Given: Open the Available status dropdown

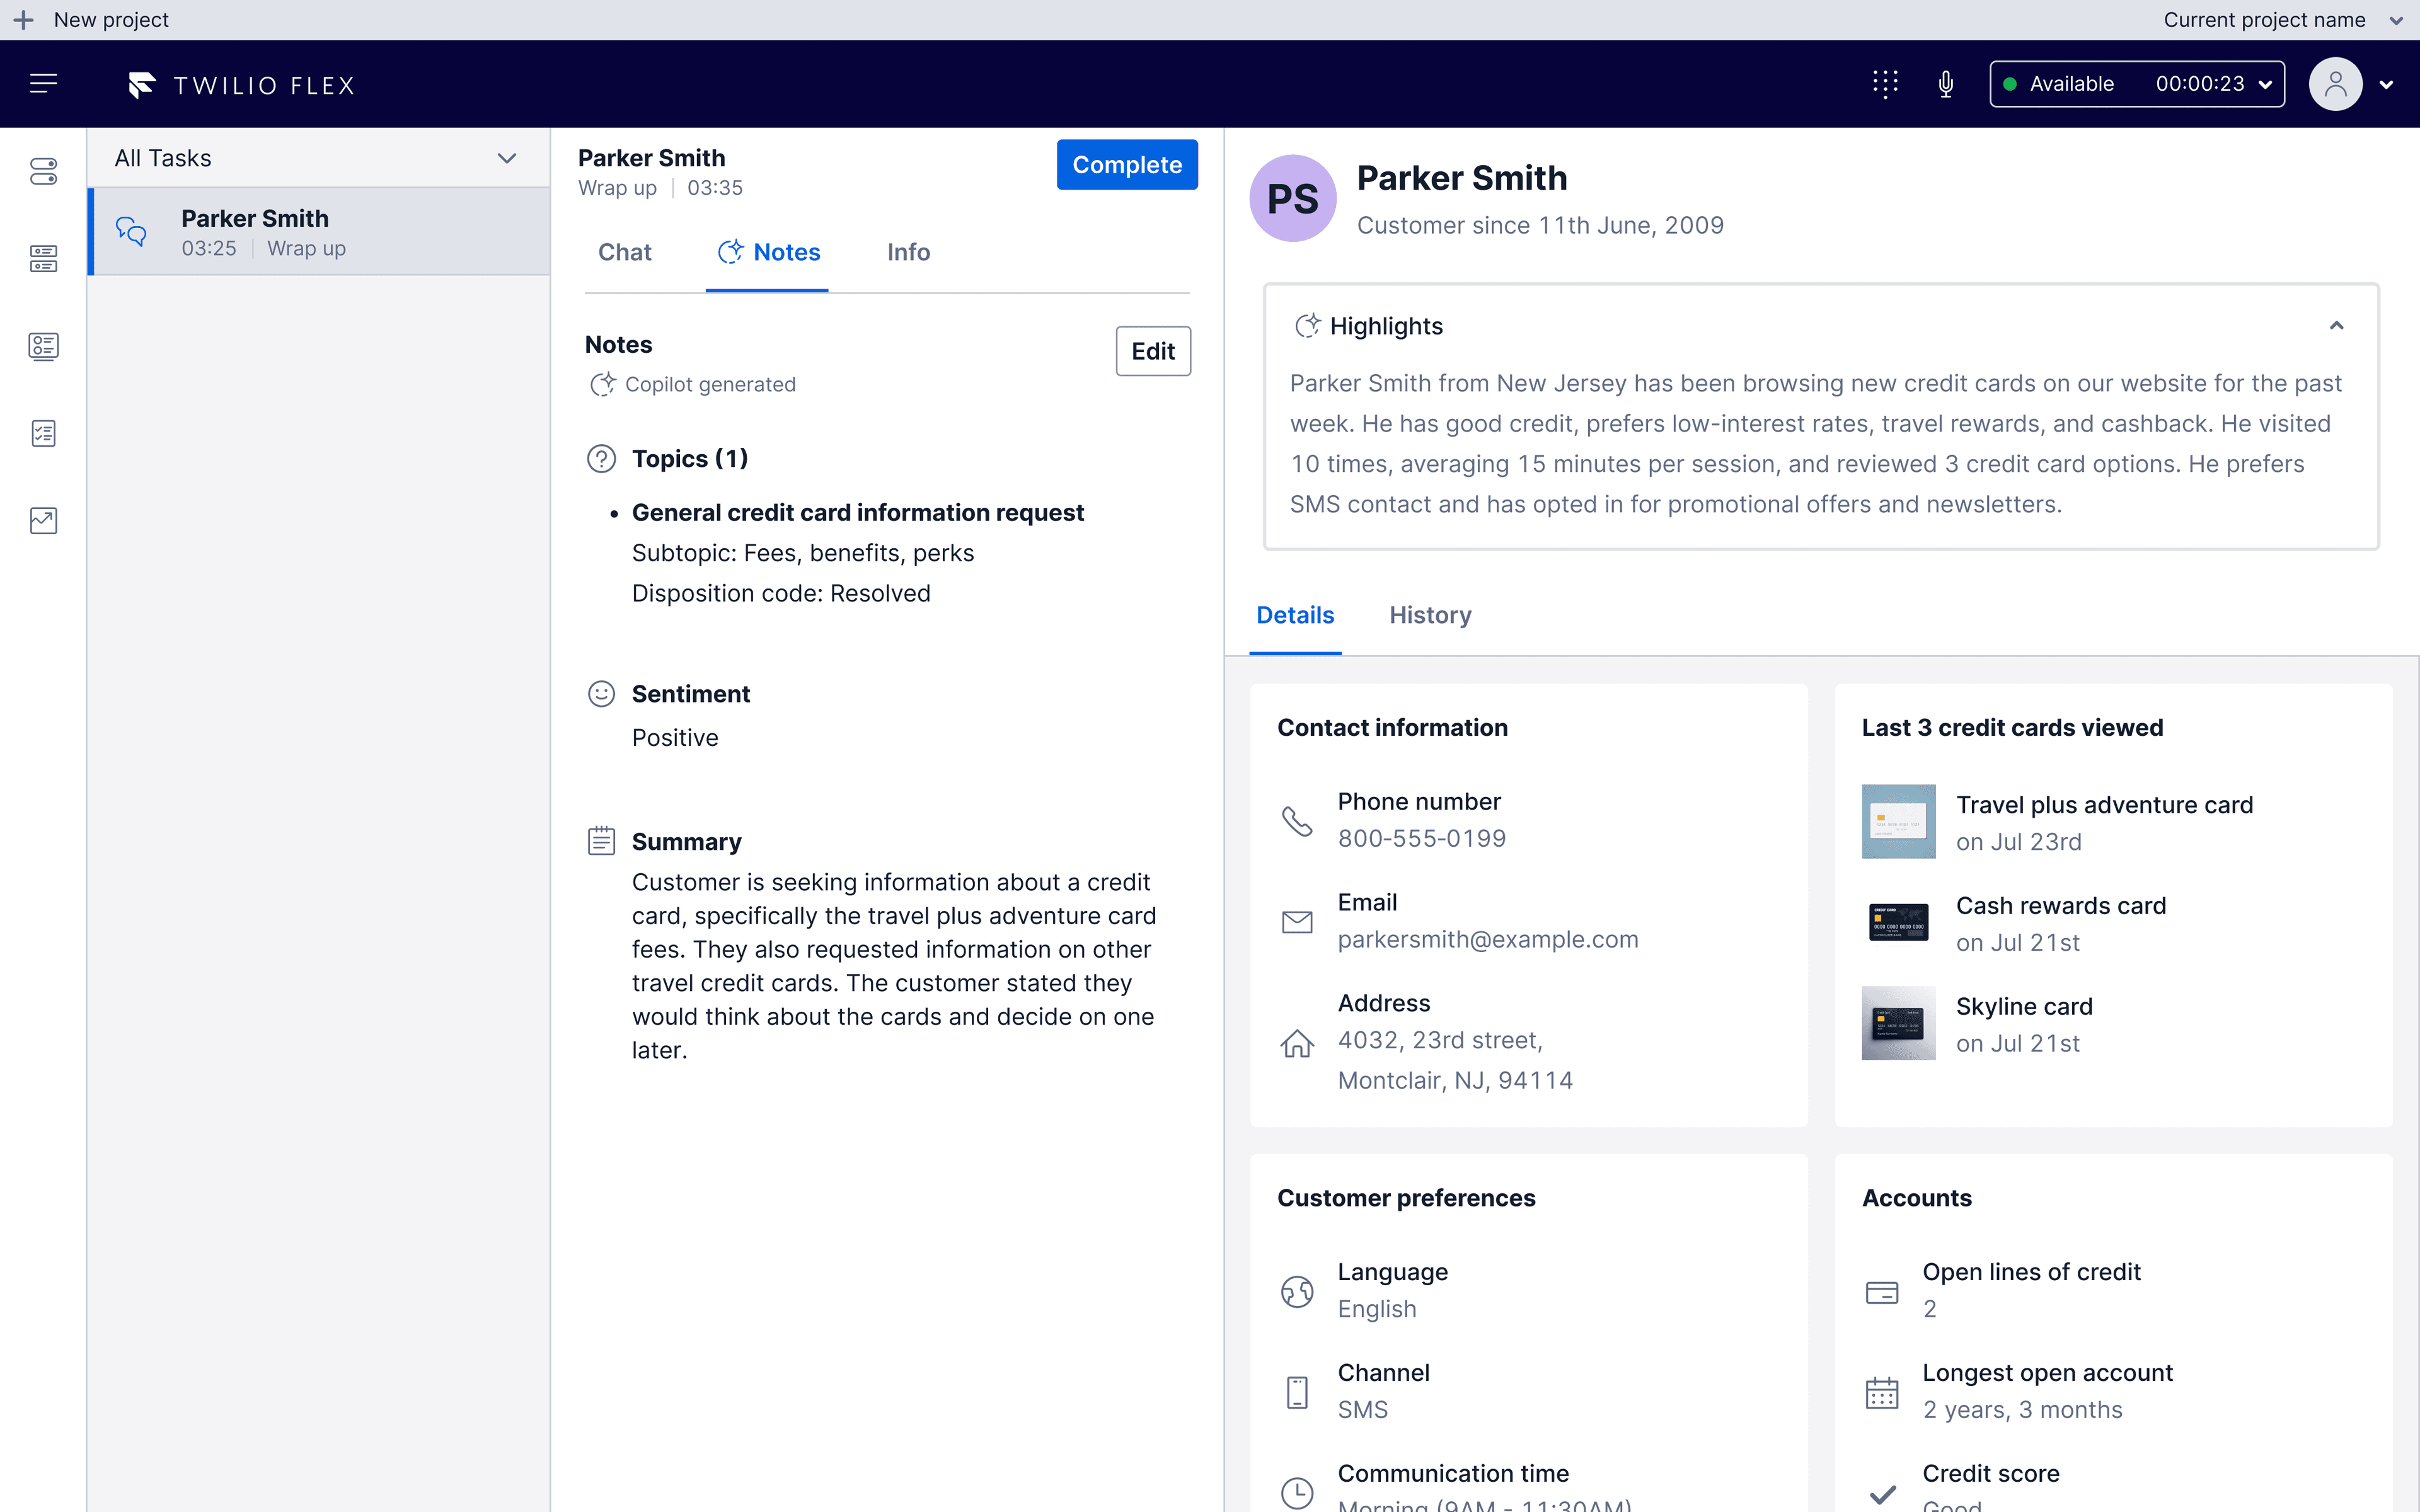Looking at the screenshot, I should click(2137, 84).
